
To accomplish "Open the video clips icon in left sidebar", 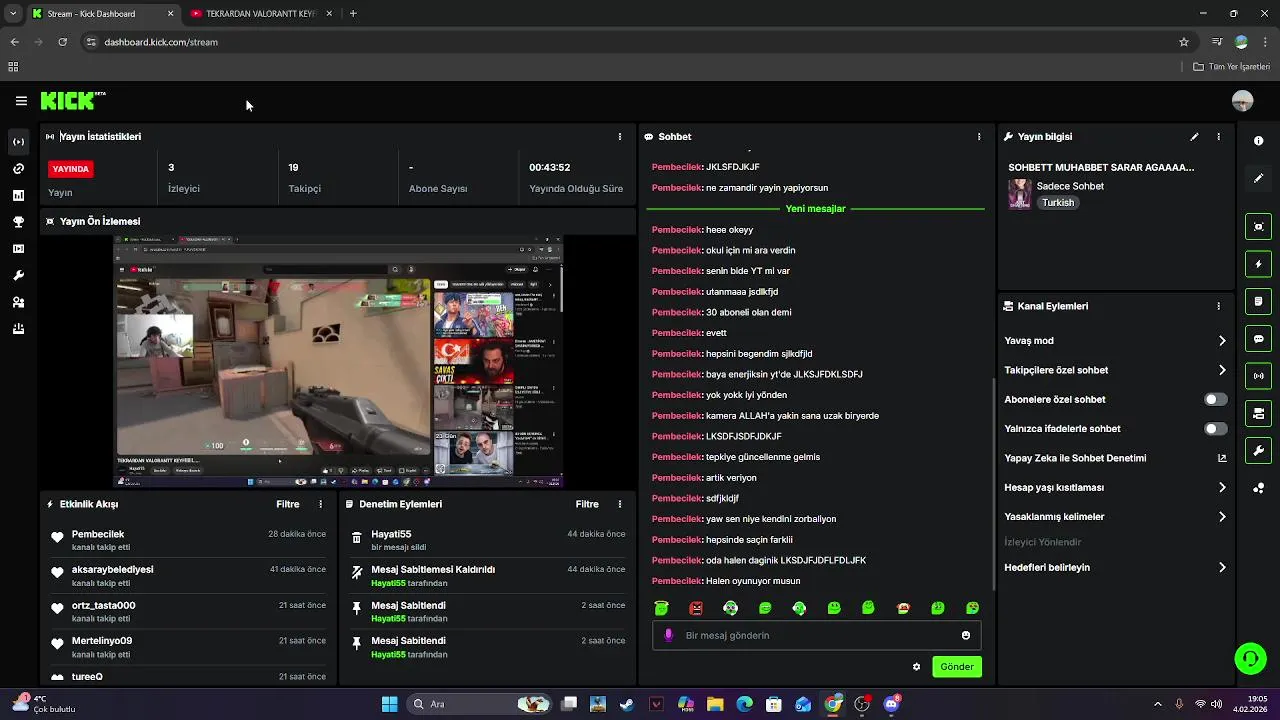I will click(x=18, y=249).
